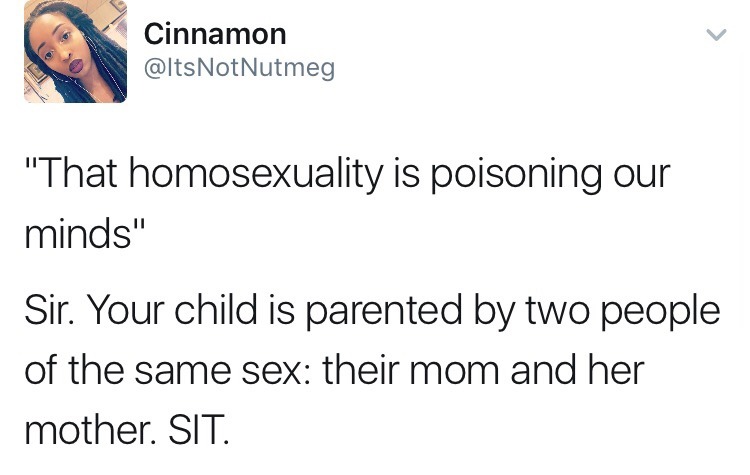Click the word "poisoning" in the quote

[517, 175]
